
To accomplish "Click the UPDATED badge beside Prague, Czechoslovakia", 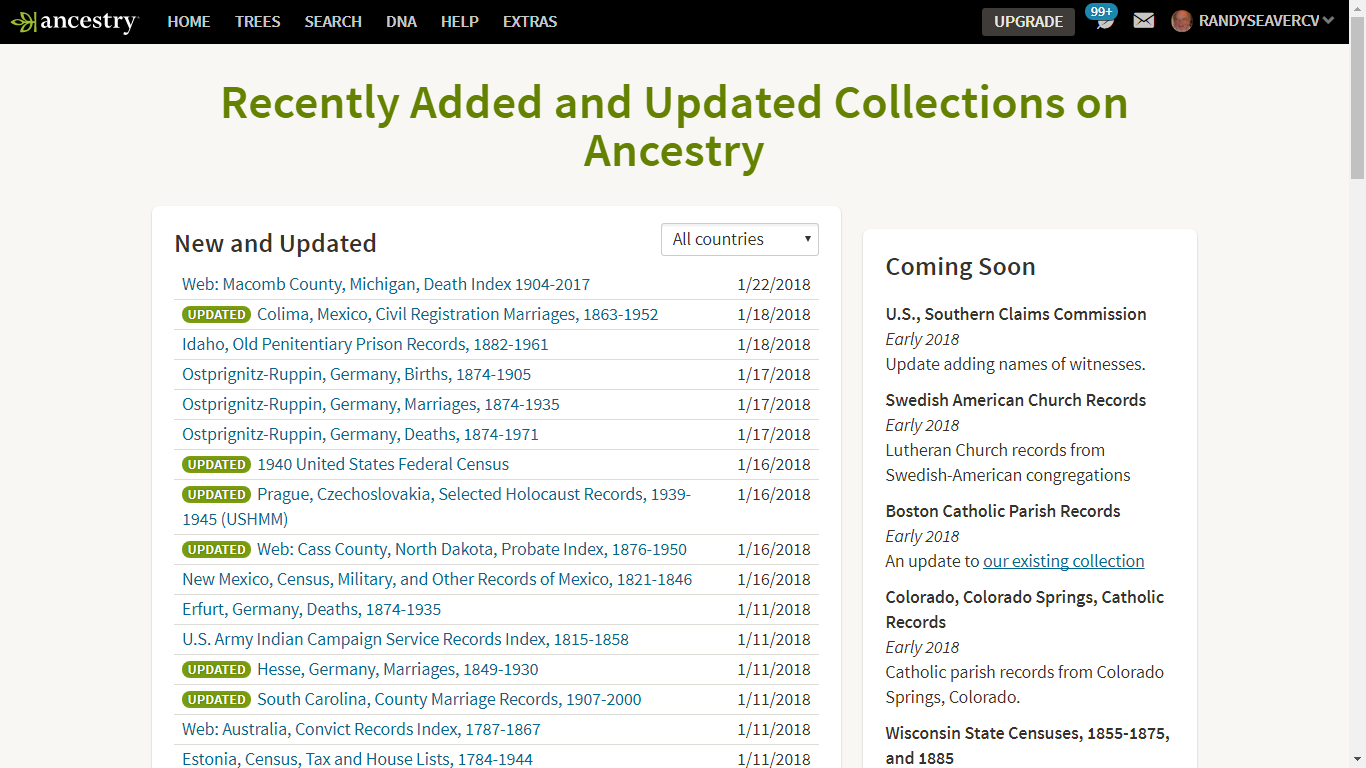I will (x=216, y=494).
